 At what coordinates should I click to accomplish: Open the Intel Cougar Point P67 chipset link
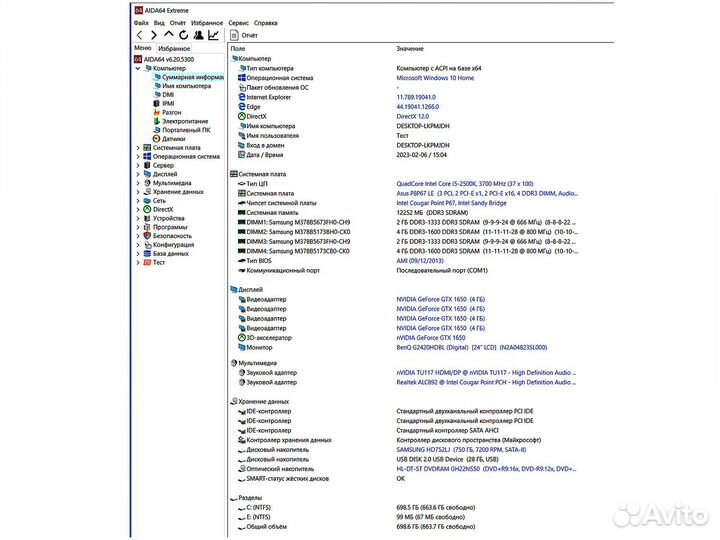pyautogui.click(x=451, y=203)
